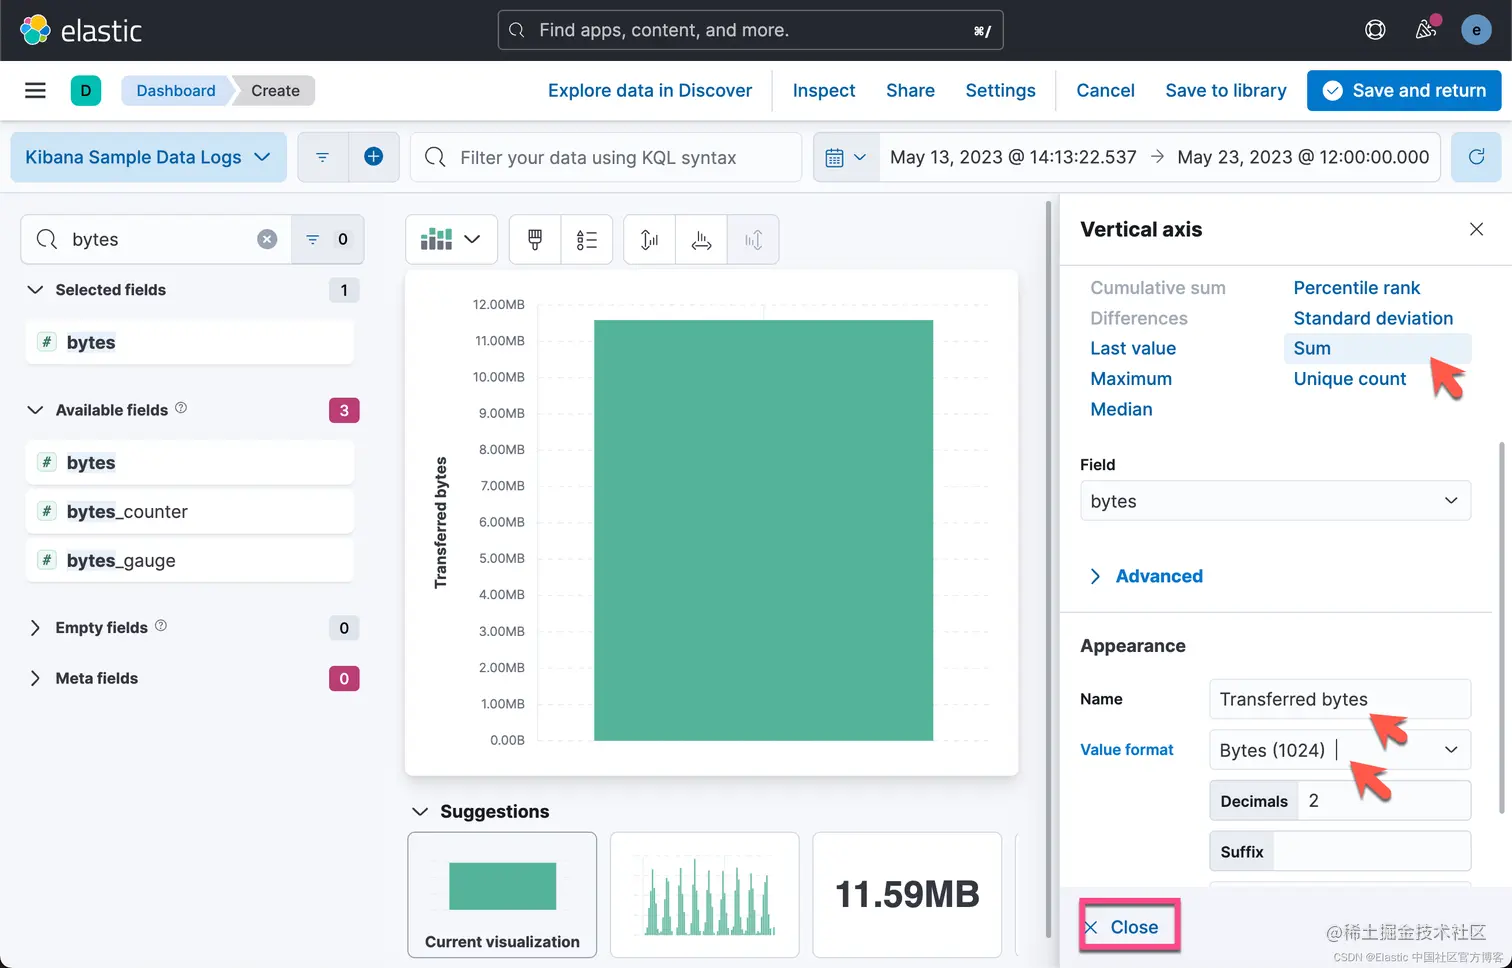1512x968 pixels.
Task: Select bytes under Available fields
Action: pyautogui.click(x=189, y=463)
